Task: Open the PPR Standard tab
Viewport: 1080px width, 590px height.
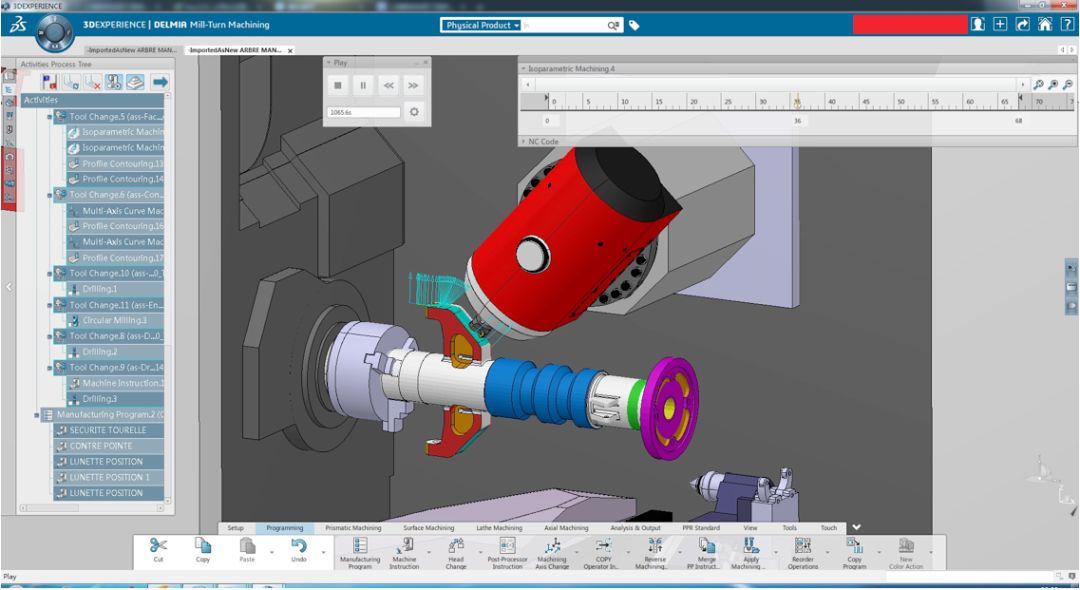Action: [701, 528]
